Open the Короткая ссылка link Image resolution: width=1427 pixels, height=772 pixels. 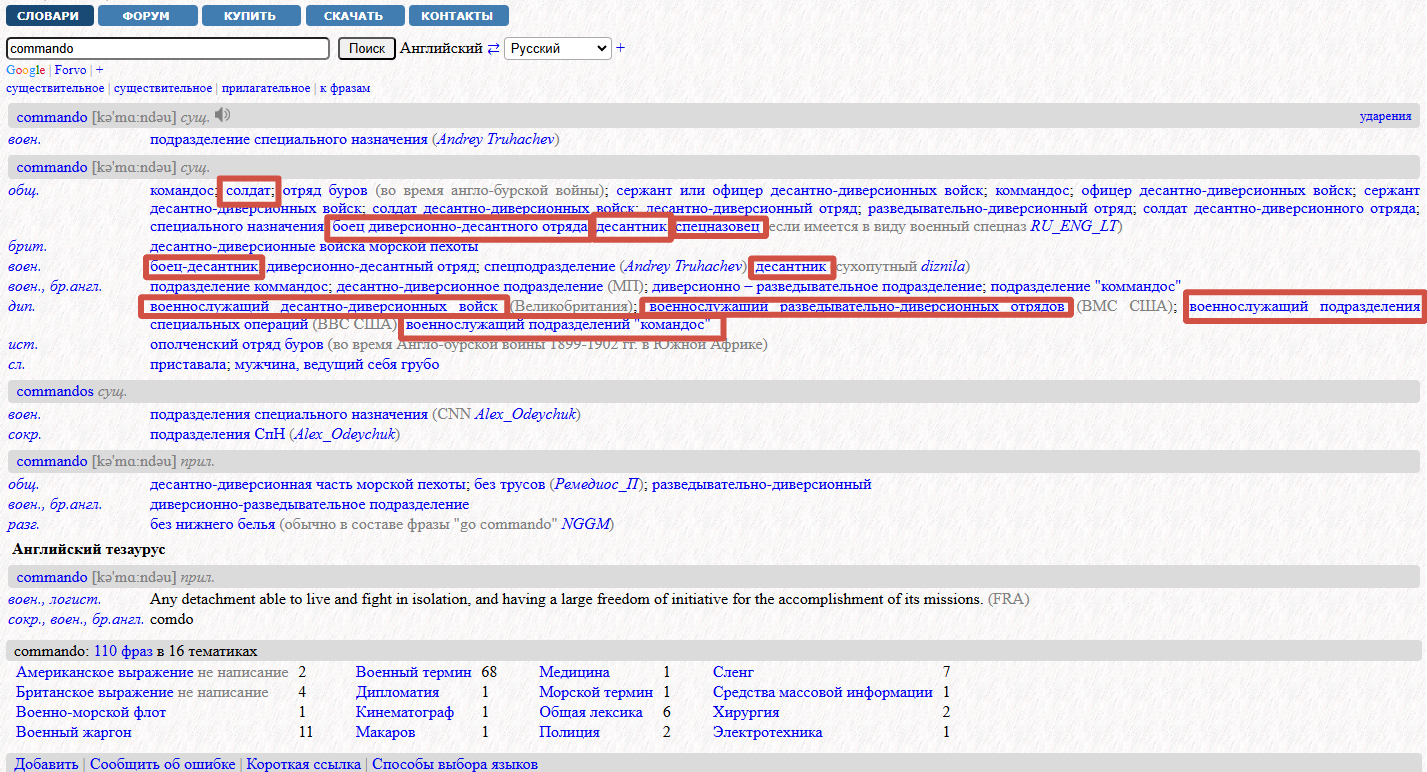(303, 764)
